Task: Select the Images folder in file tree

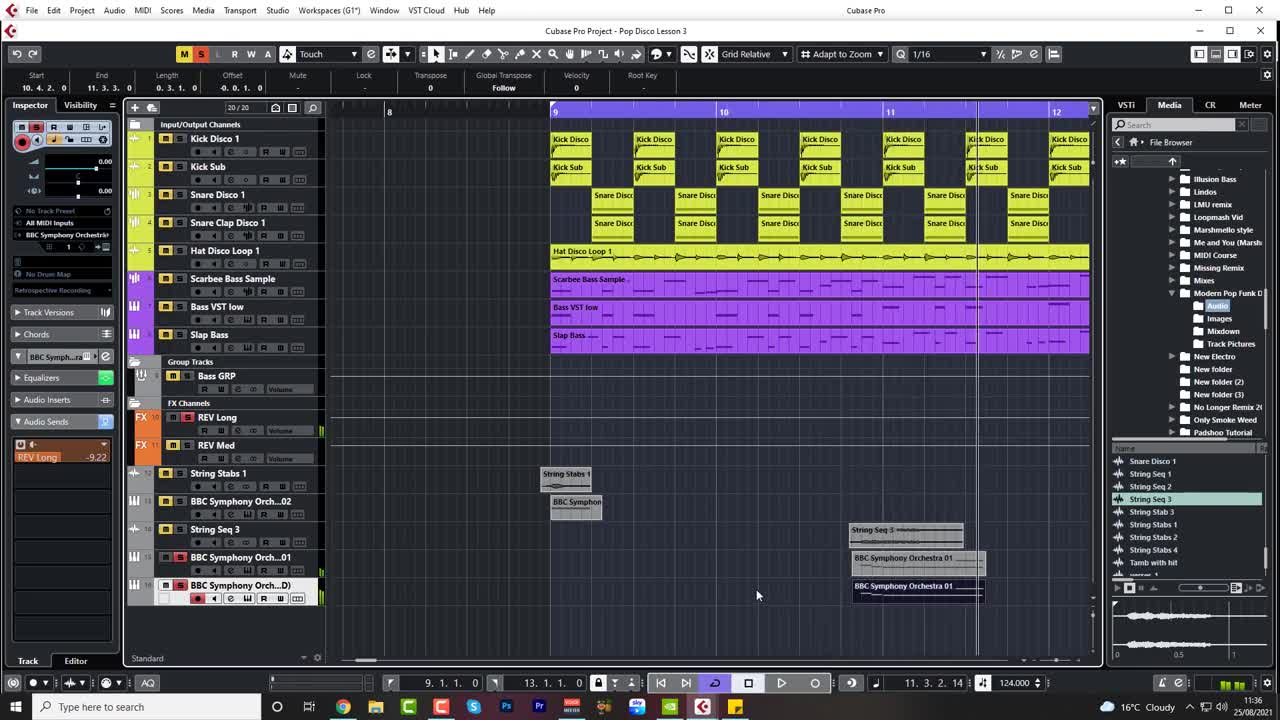Action: click(1219, 318)
